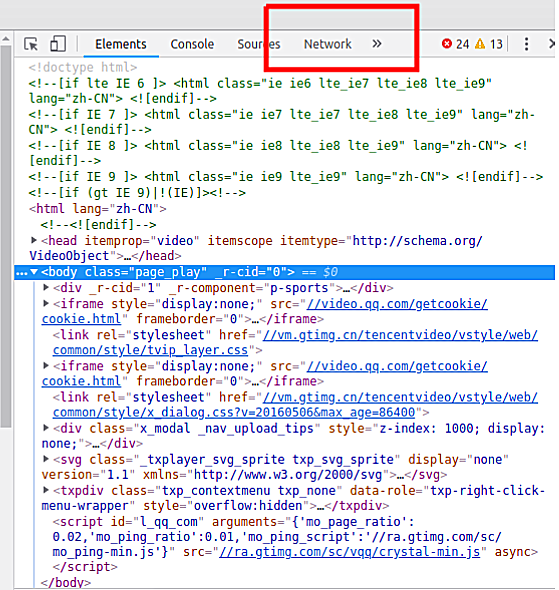
Task: Click the scroll up arrow on left scrollbar
Action: click(x=6, y=39)
